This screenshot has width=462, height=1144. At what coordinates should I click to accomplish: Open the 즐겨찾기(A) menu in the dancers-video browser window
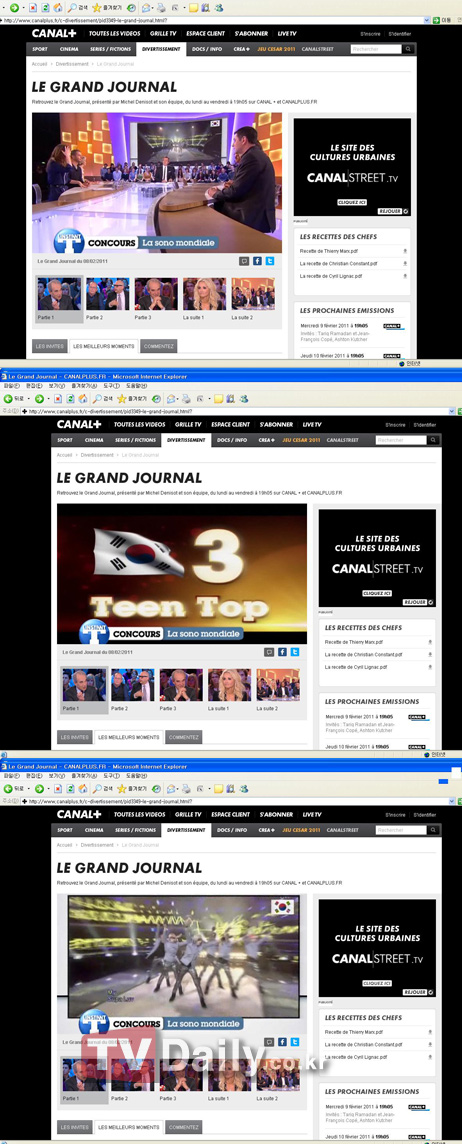85,776
